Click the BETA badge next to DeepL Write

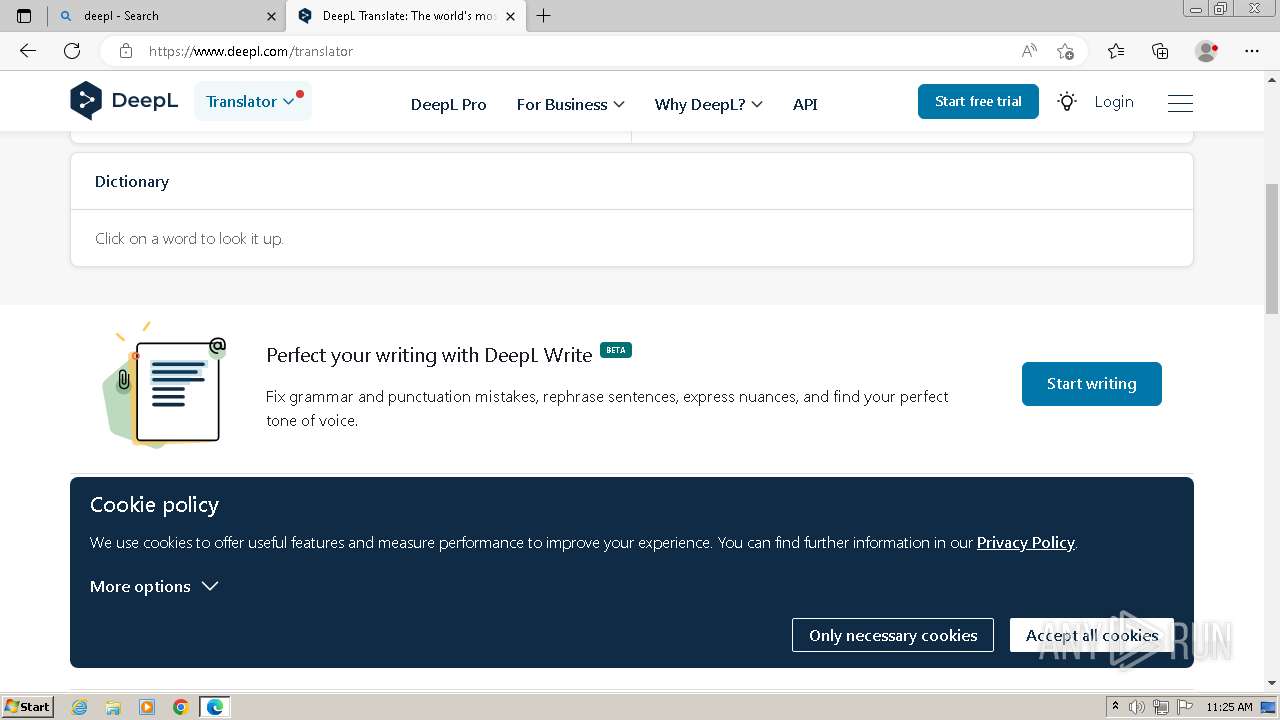click(x=616, y=350)
